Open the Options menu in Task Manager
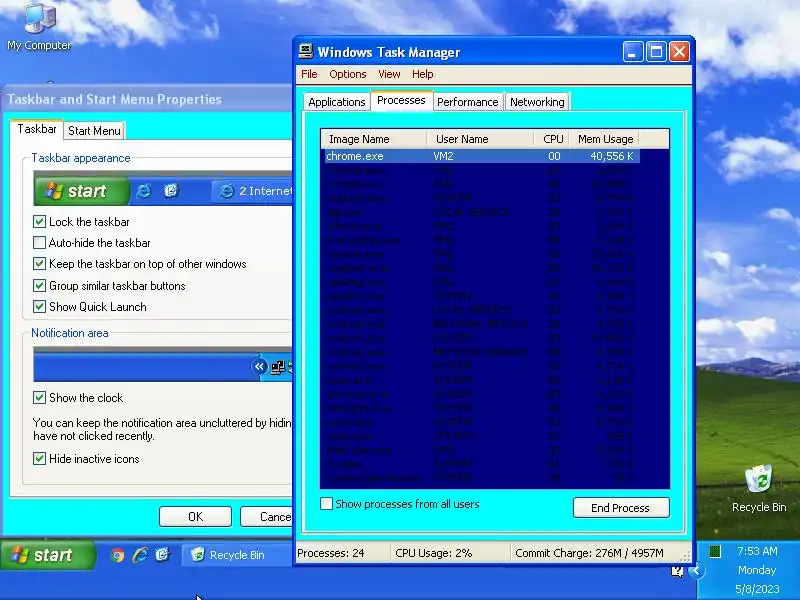800x600 pixels. tap(347, 74)
